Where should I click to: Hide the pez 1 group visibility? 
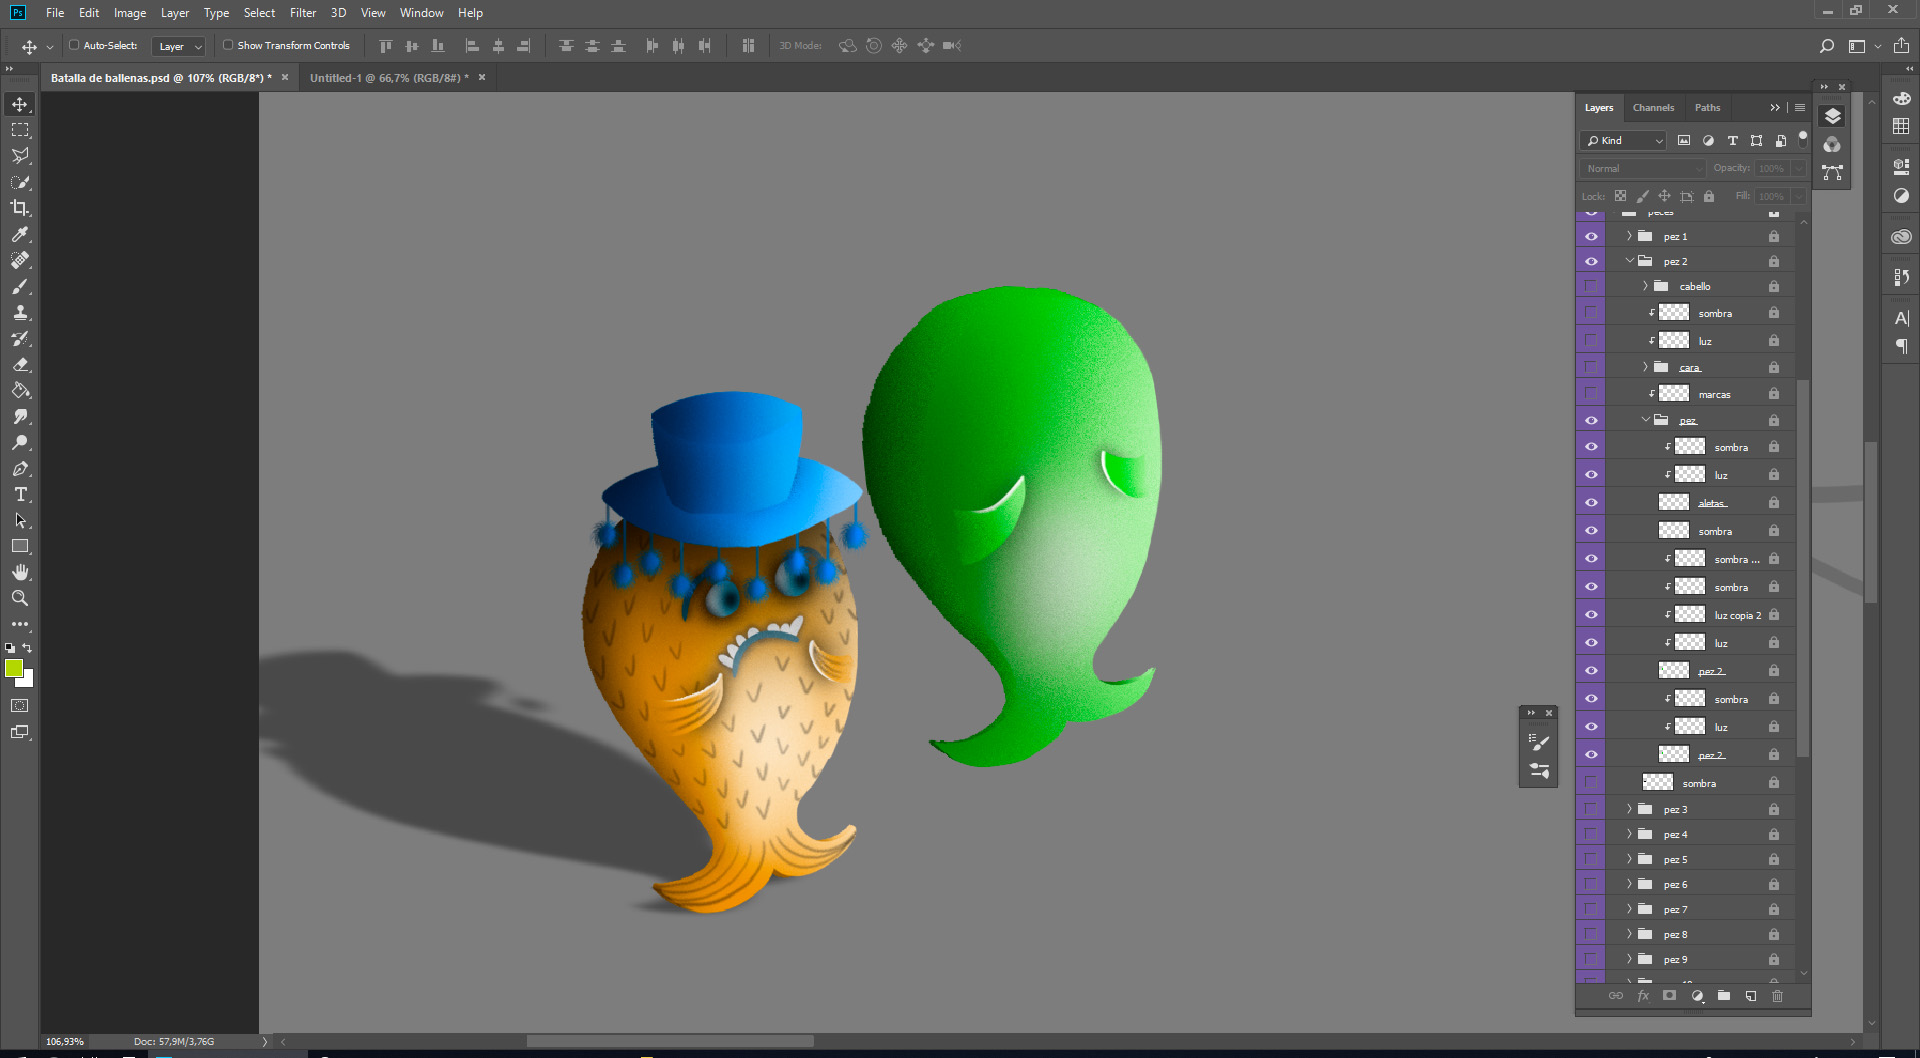point(1591,237)
